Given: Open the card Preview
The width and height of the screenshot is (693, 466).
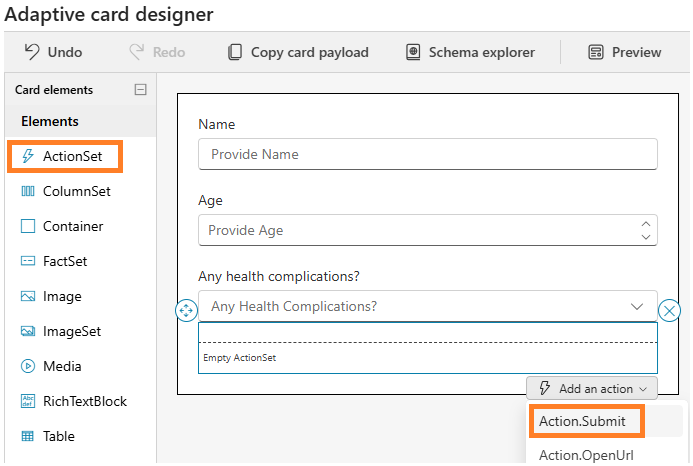Looking at the screenshot, I should [x=625, y=52].
